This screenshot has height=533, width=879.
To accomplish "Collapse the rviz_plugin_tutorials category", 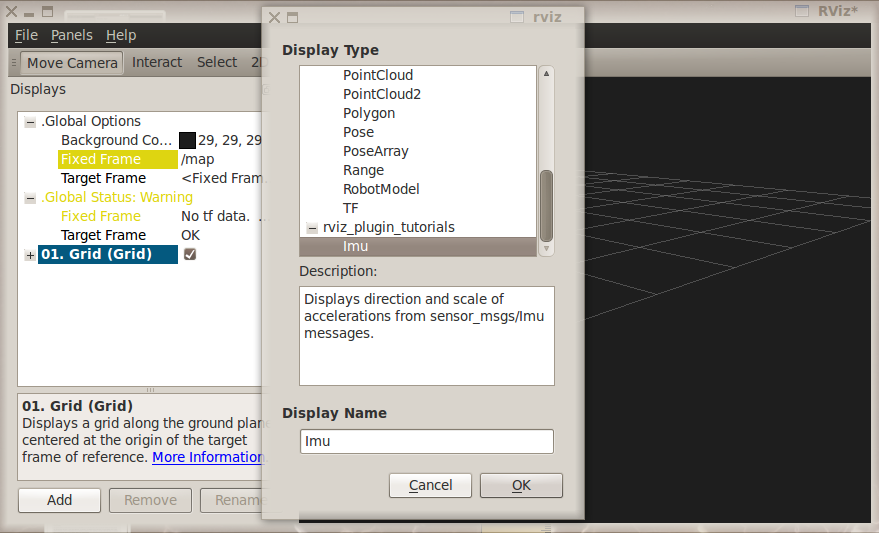I will click(x=312, y=228).
